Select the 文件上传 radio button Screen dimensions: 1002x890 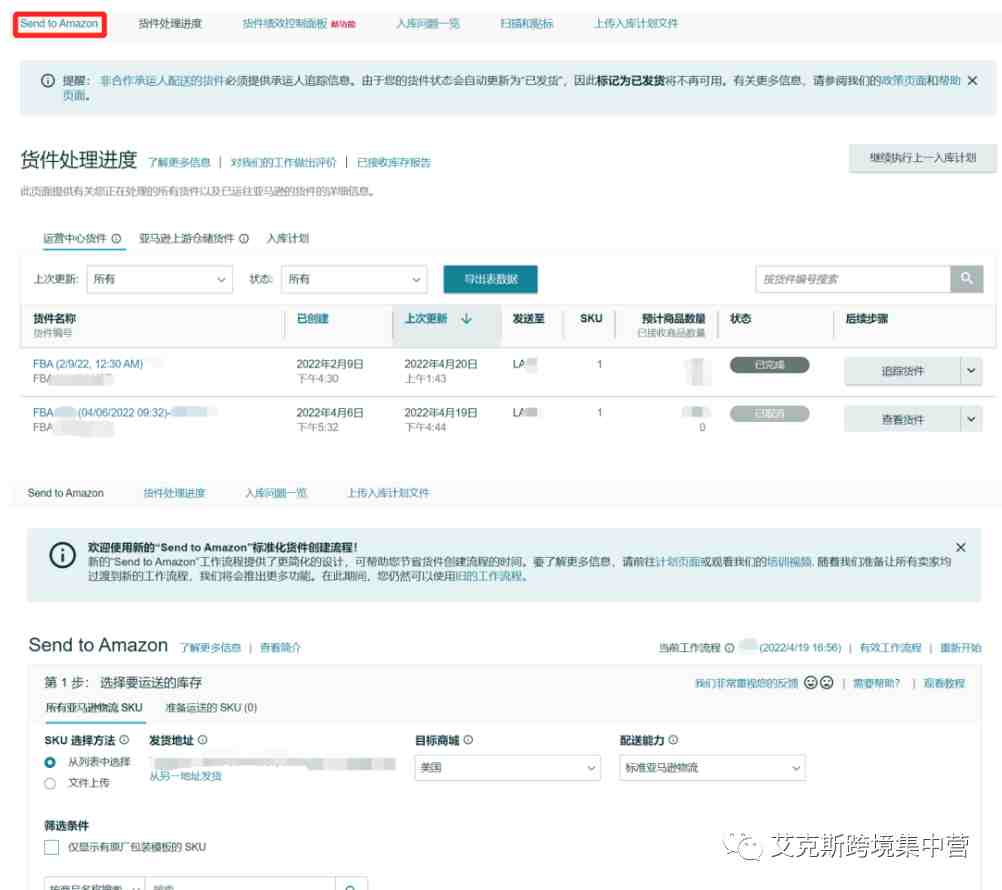[50, 783]
